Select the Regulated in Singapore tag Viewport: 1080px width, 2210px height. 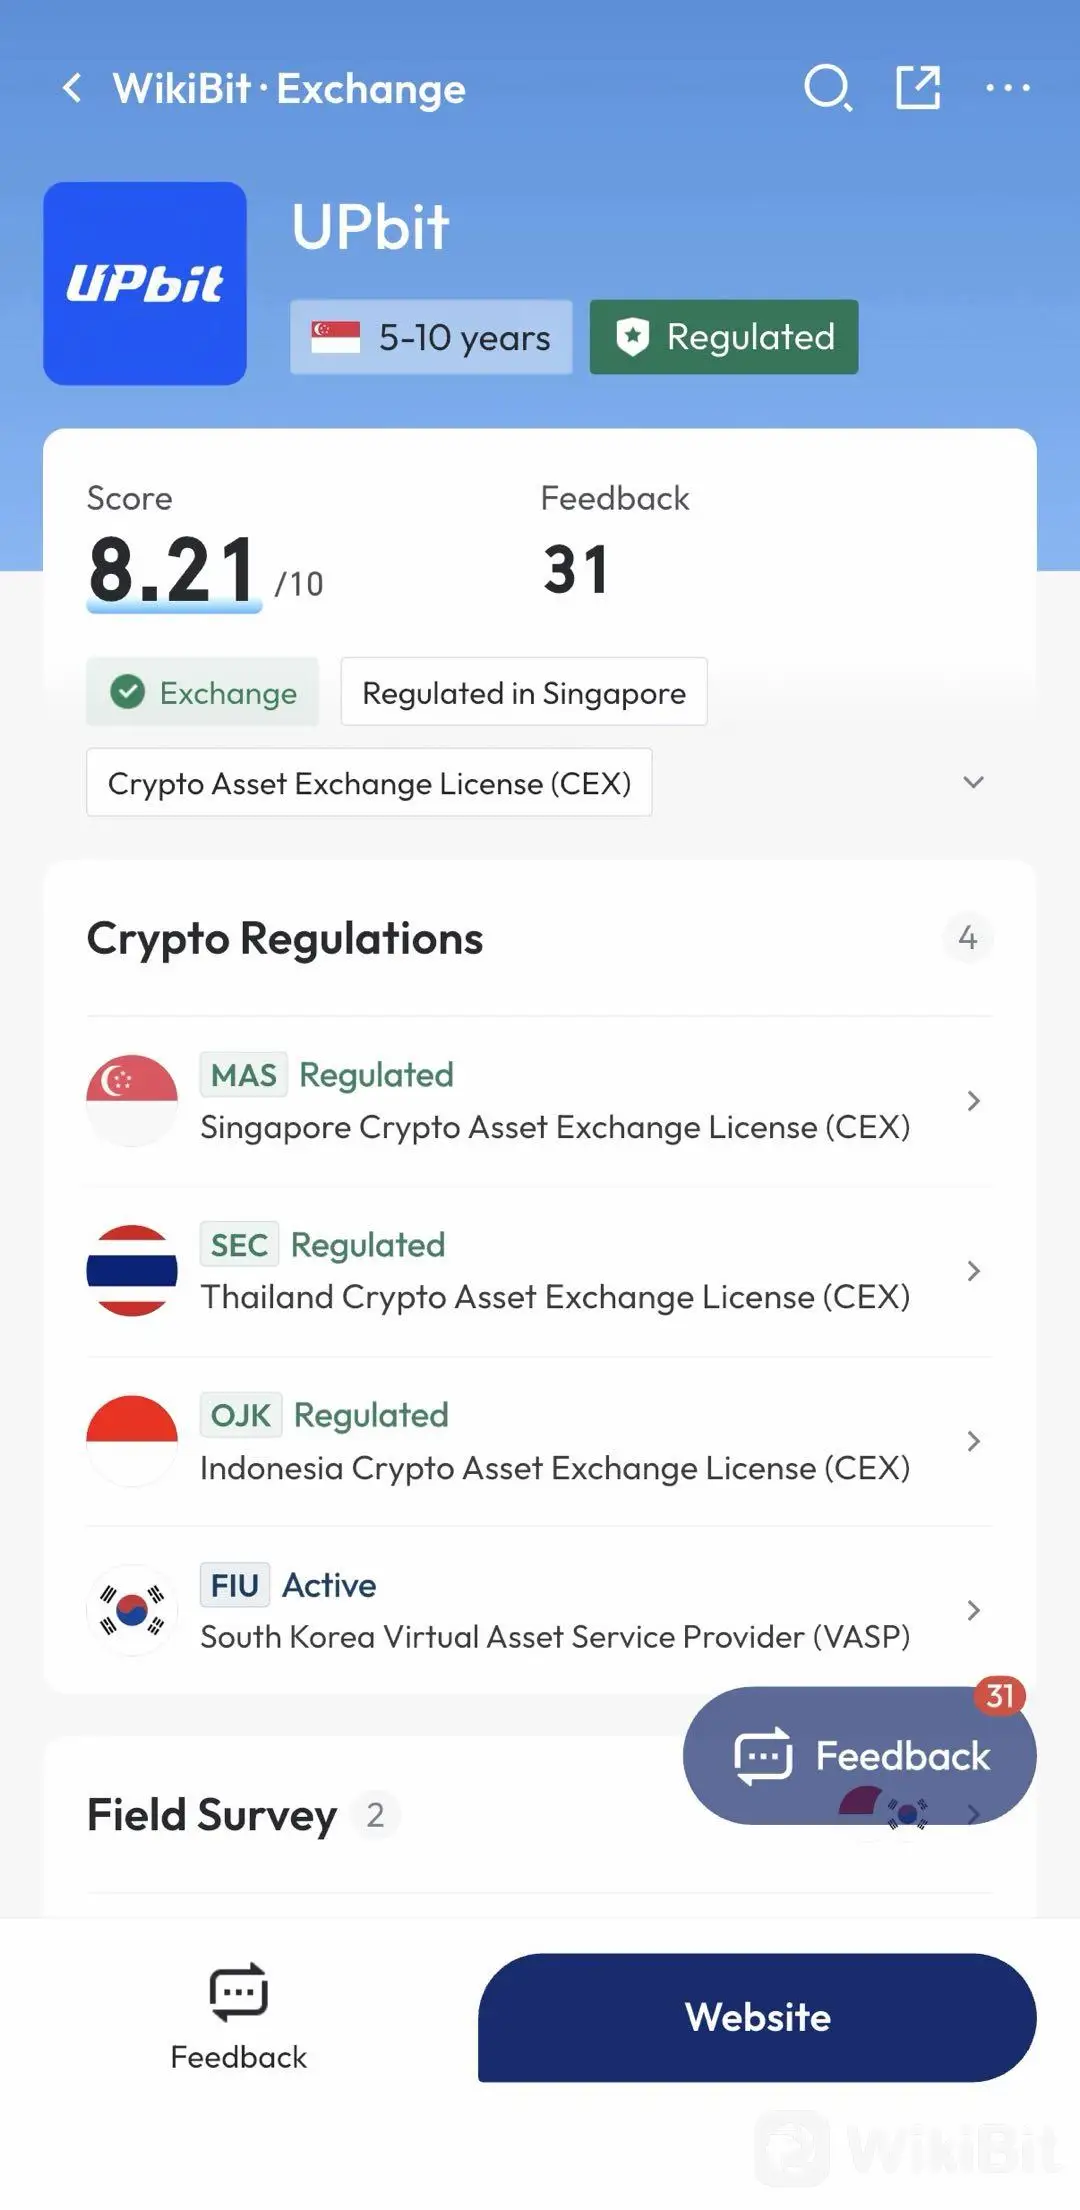tap(524, 692)
